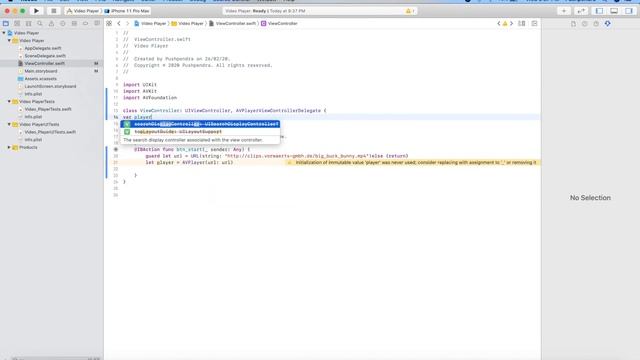
Task: Show the Quick Help inspector
Action: pyautogui.click(x=596, y=24)
